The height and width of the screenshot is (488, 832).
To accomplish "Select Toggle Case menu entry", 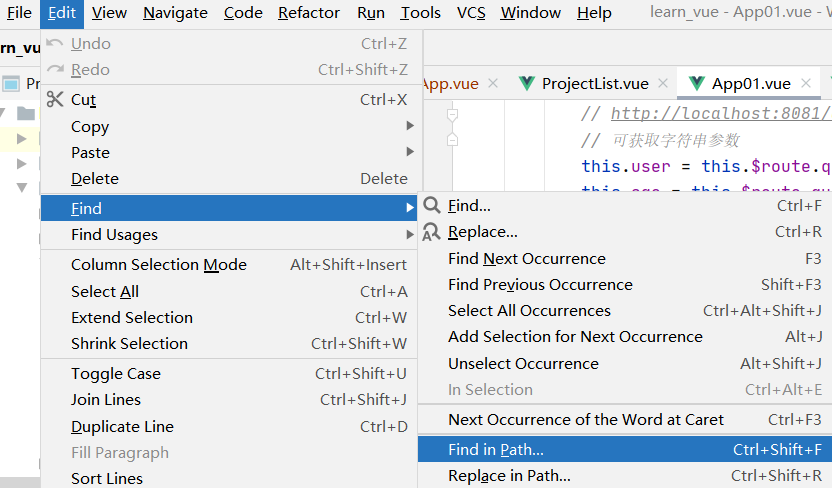I will tap(116, 374).
